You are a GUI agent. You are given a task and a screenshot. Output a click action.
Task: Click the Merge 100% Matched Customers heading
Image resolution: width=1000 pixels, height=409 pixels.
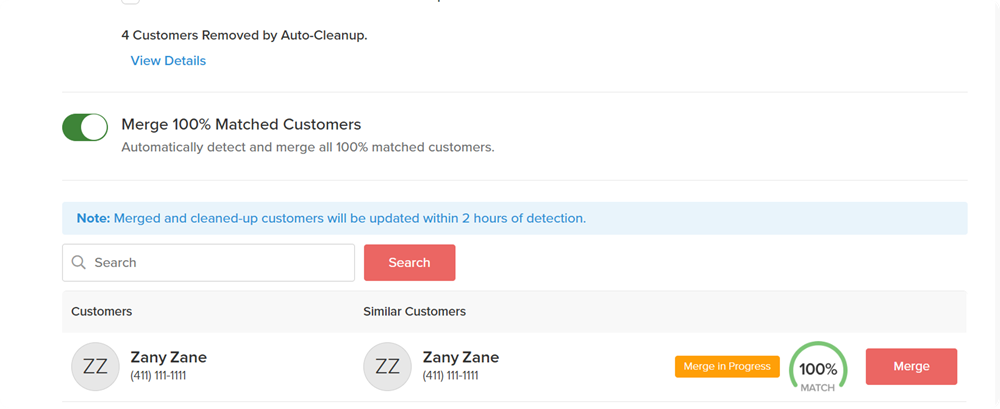coord(241,124)
